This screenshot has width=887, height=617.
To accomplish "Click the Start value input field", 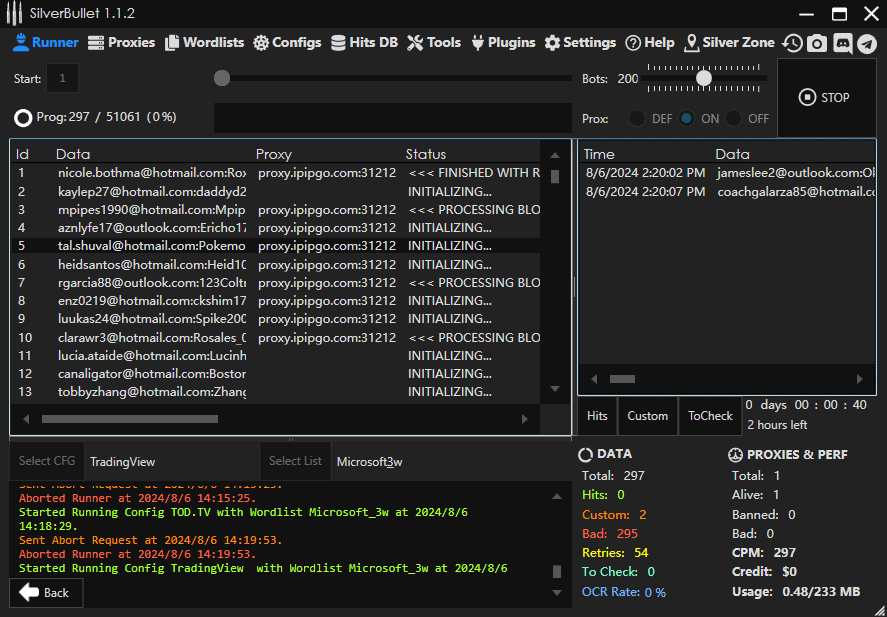I will [x=62, y=78].
